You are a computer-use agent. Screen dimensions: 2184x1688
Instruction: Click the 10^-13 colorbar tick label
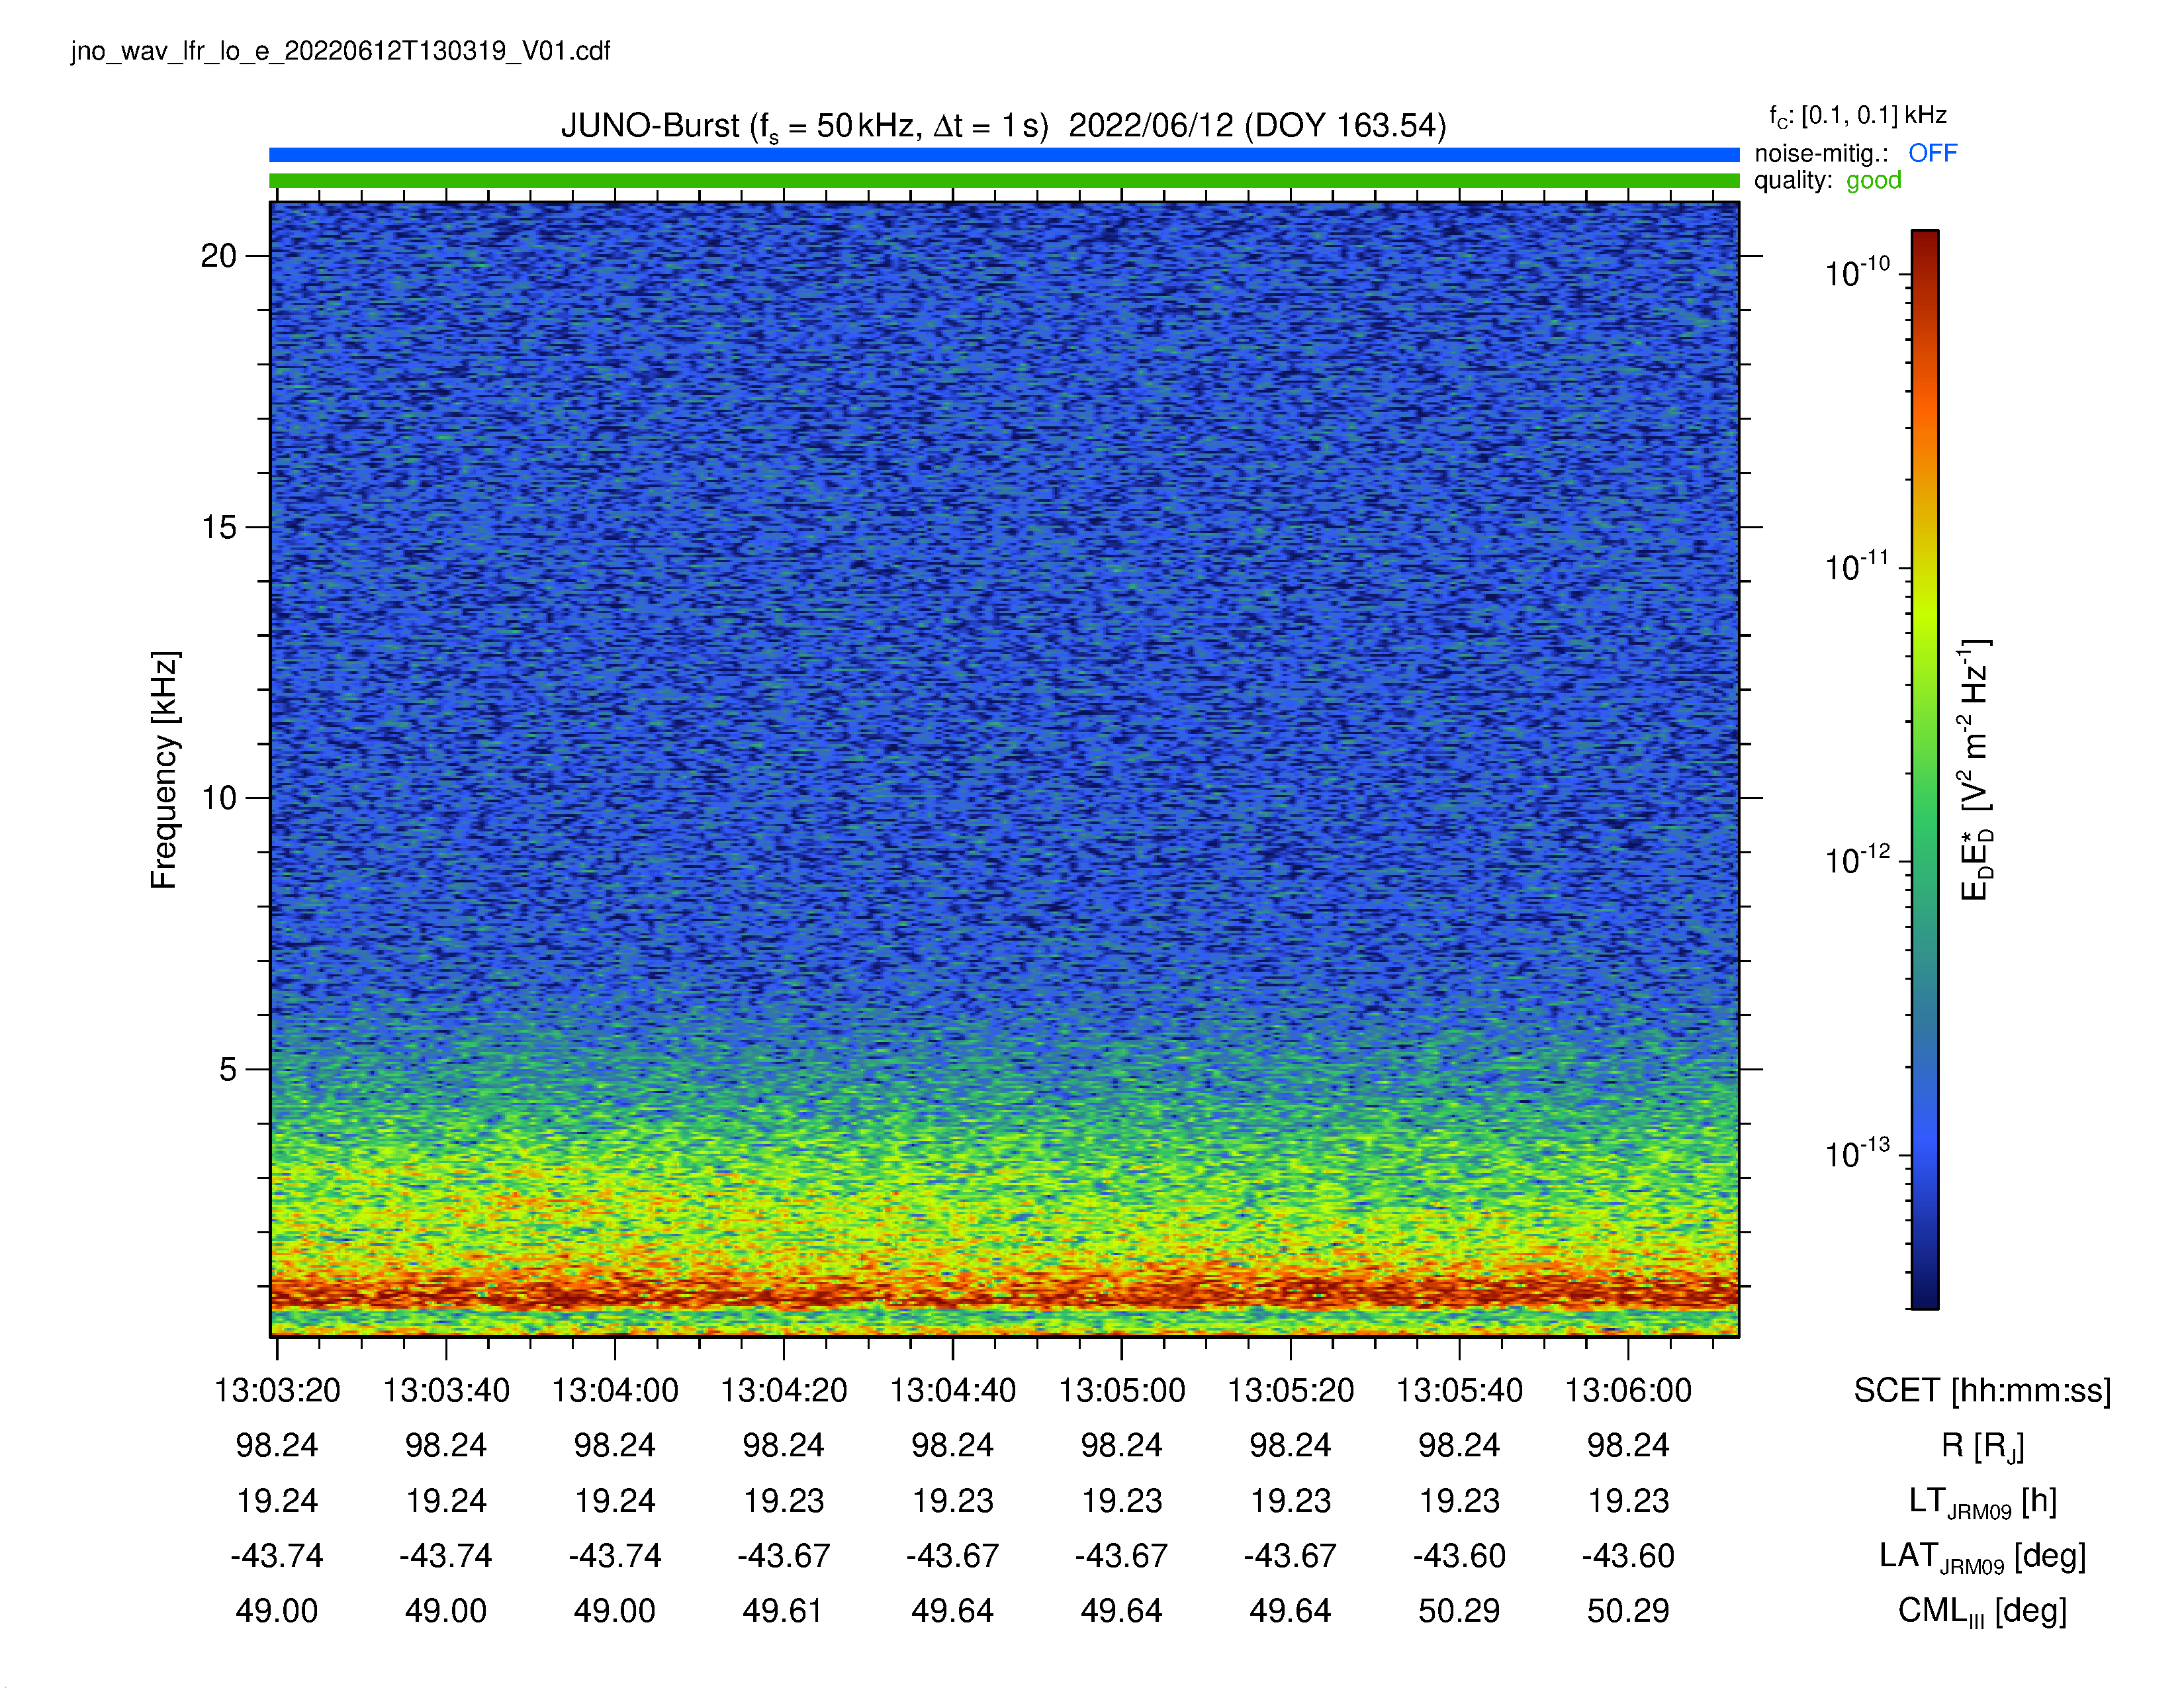click(1857, 1153)
